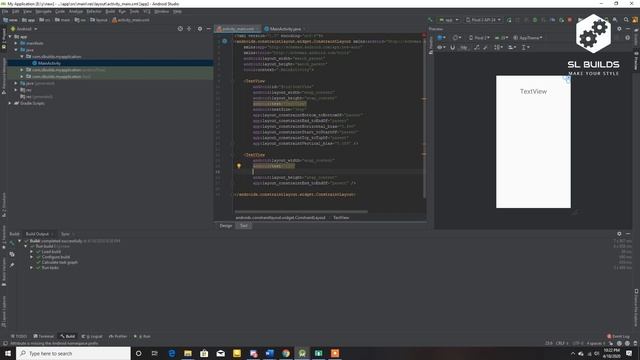Collapse the app module tree node
Viewport: 640px width, 360px height.
[x=10, y=37]
